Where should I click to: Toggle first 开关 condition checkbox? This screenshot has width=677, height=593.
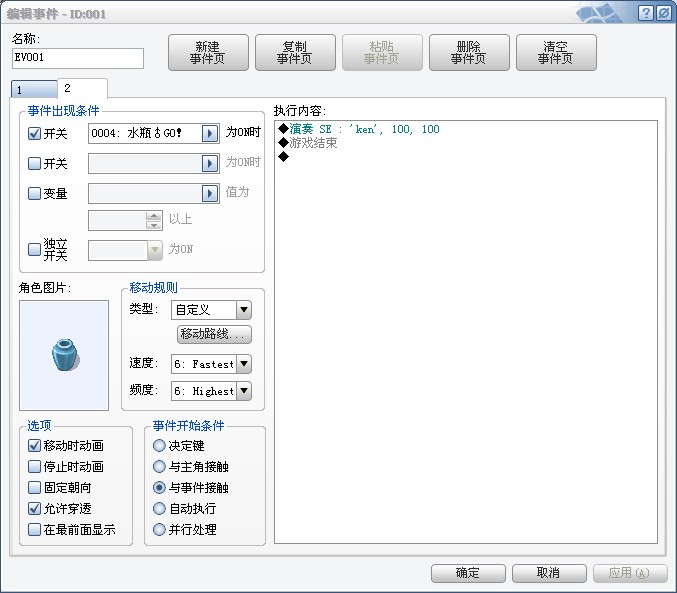(x=35, y=133)
